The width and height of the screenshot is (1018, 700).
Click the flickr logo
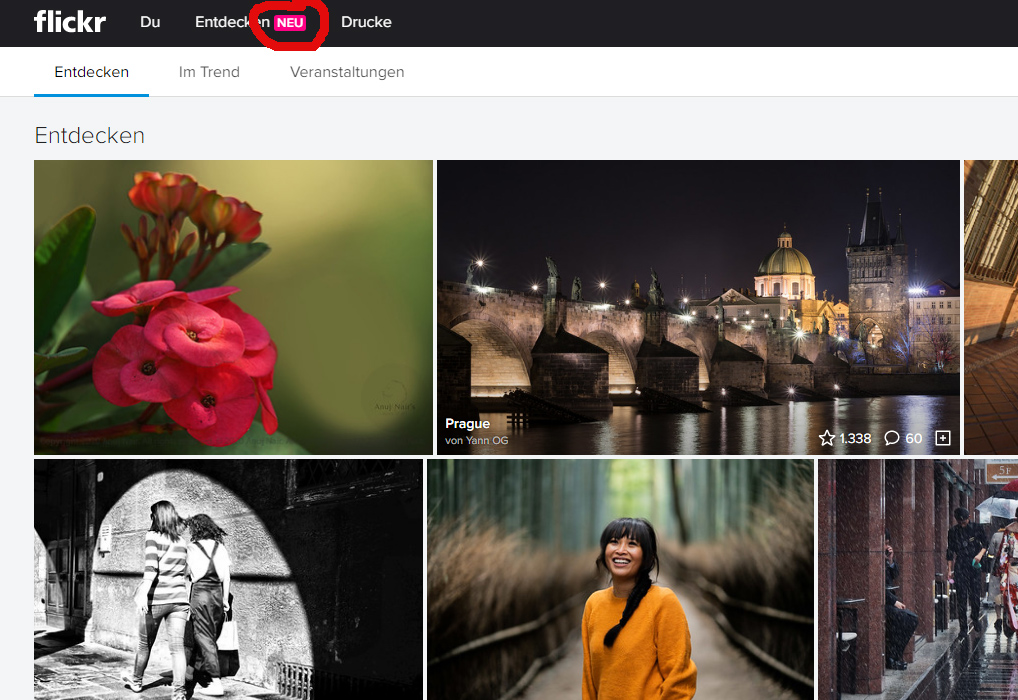pyautogui.click(x=69, y=22)
